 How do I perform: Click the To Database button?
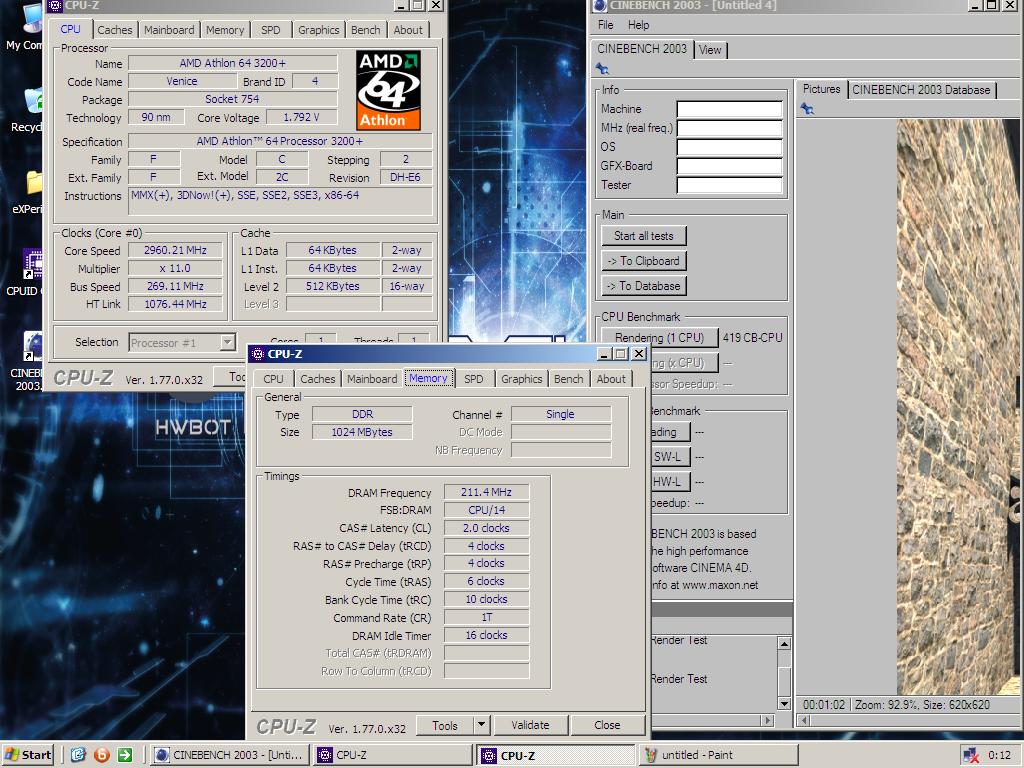click(643, 285)
